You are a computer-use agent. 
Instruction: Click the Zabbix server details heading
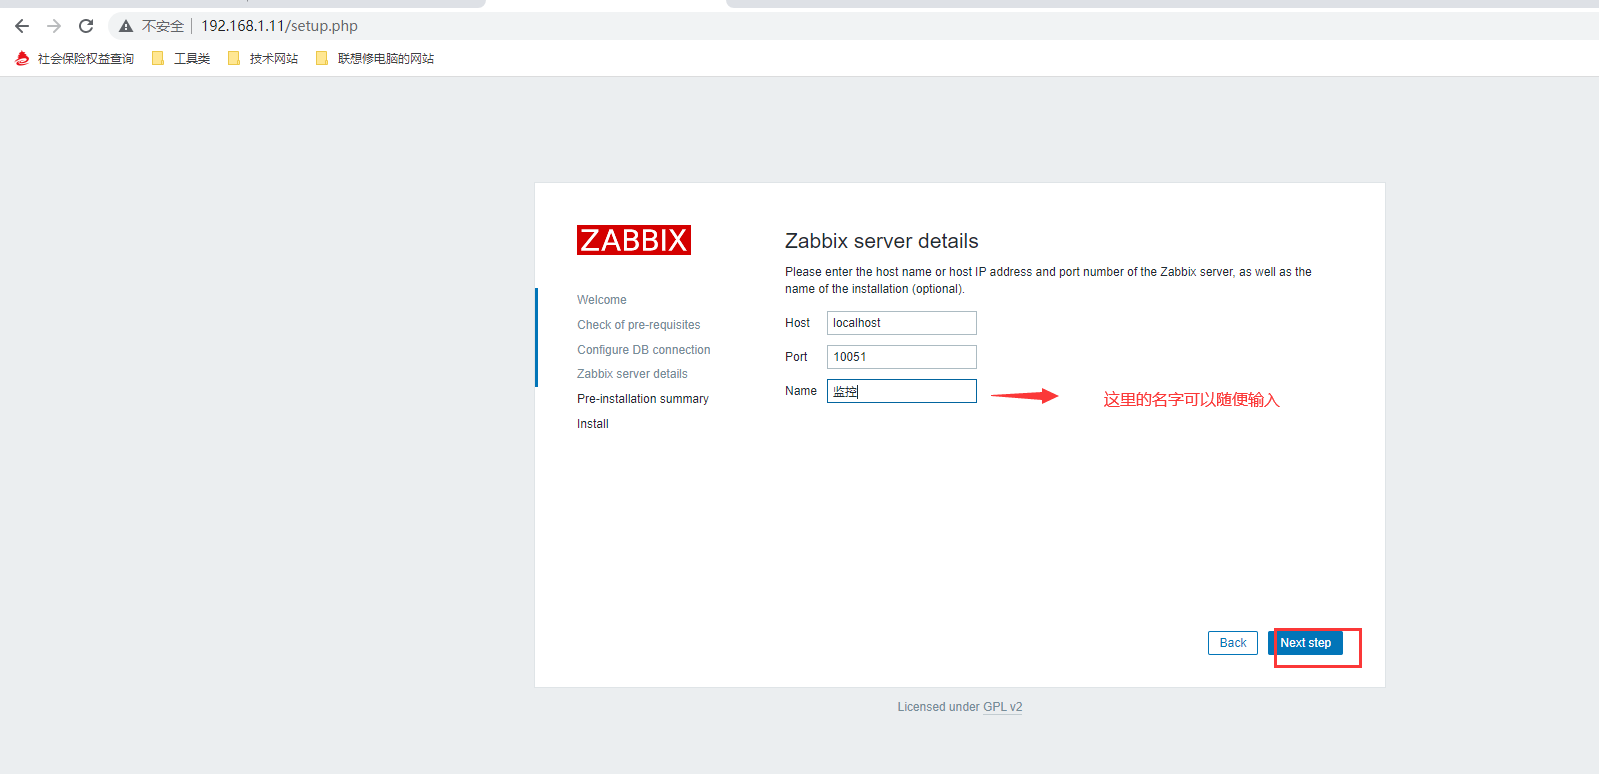tap(882, 241)
